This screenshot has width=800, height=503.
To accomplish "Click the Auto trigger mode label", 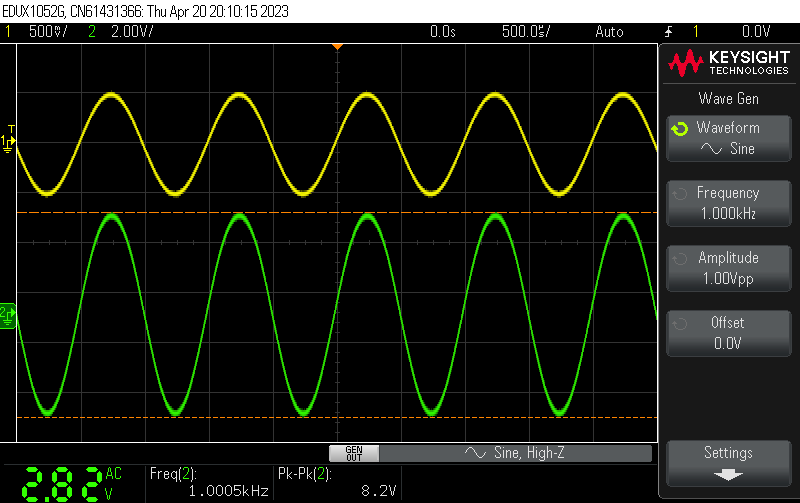I will (x=609, y=32).
